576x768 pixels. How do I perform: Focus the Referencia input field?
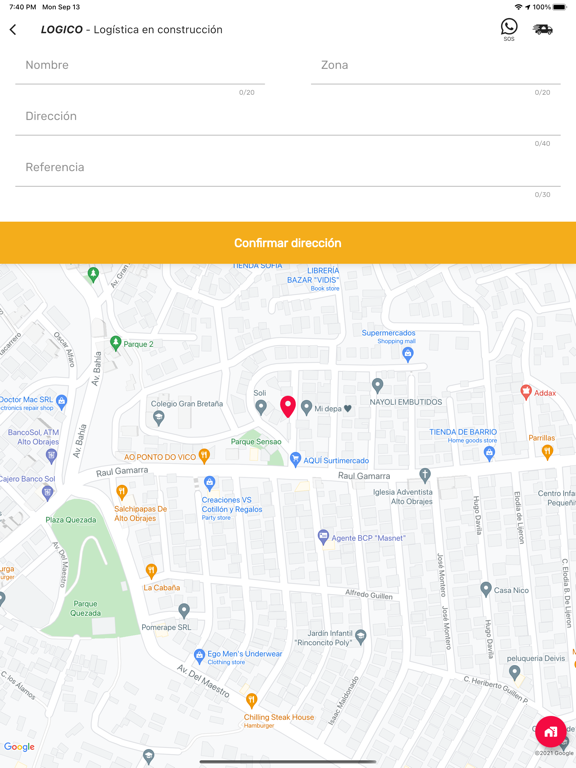coord(288,171)
